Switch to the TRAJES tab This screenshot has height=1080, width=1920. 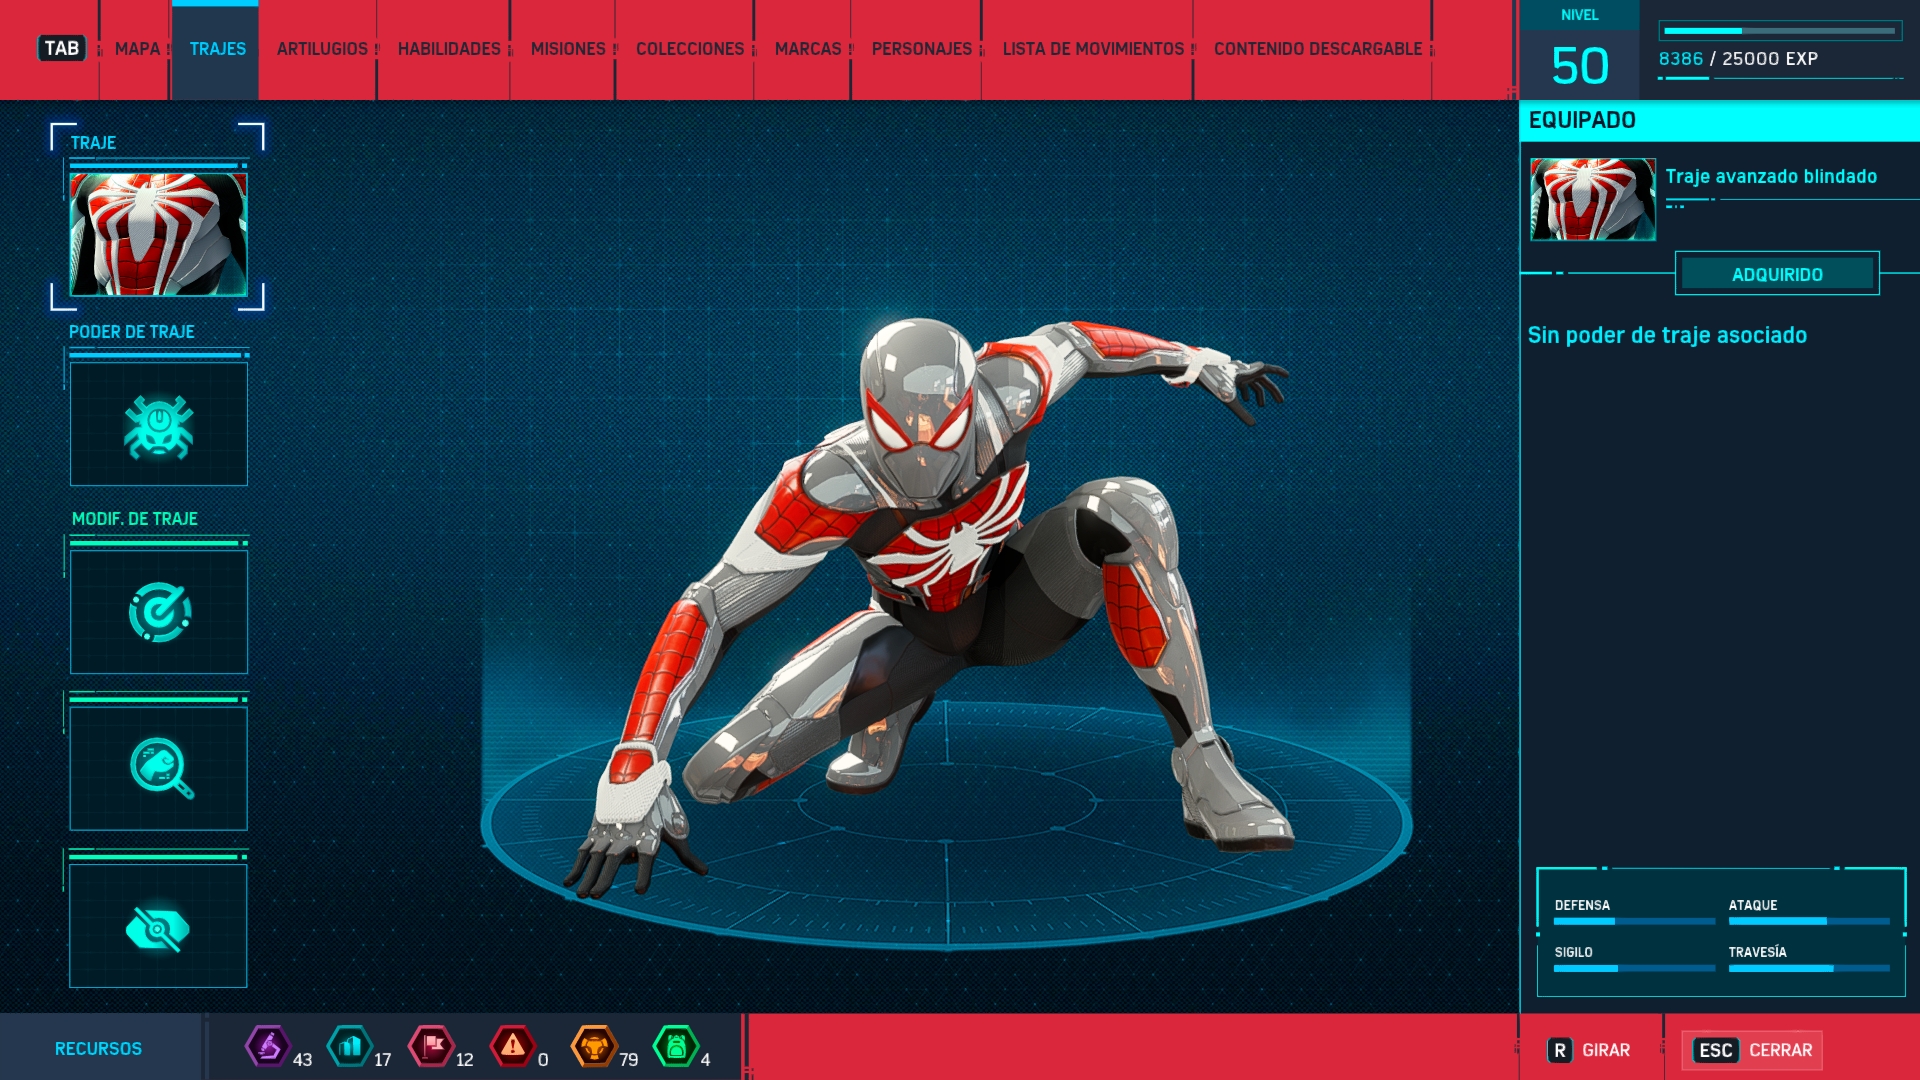click(x=217, y=49)
